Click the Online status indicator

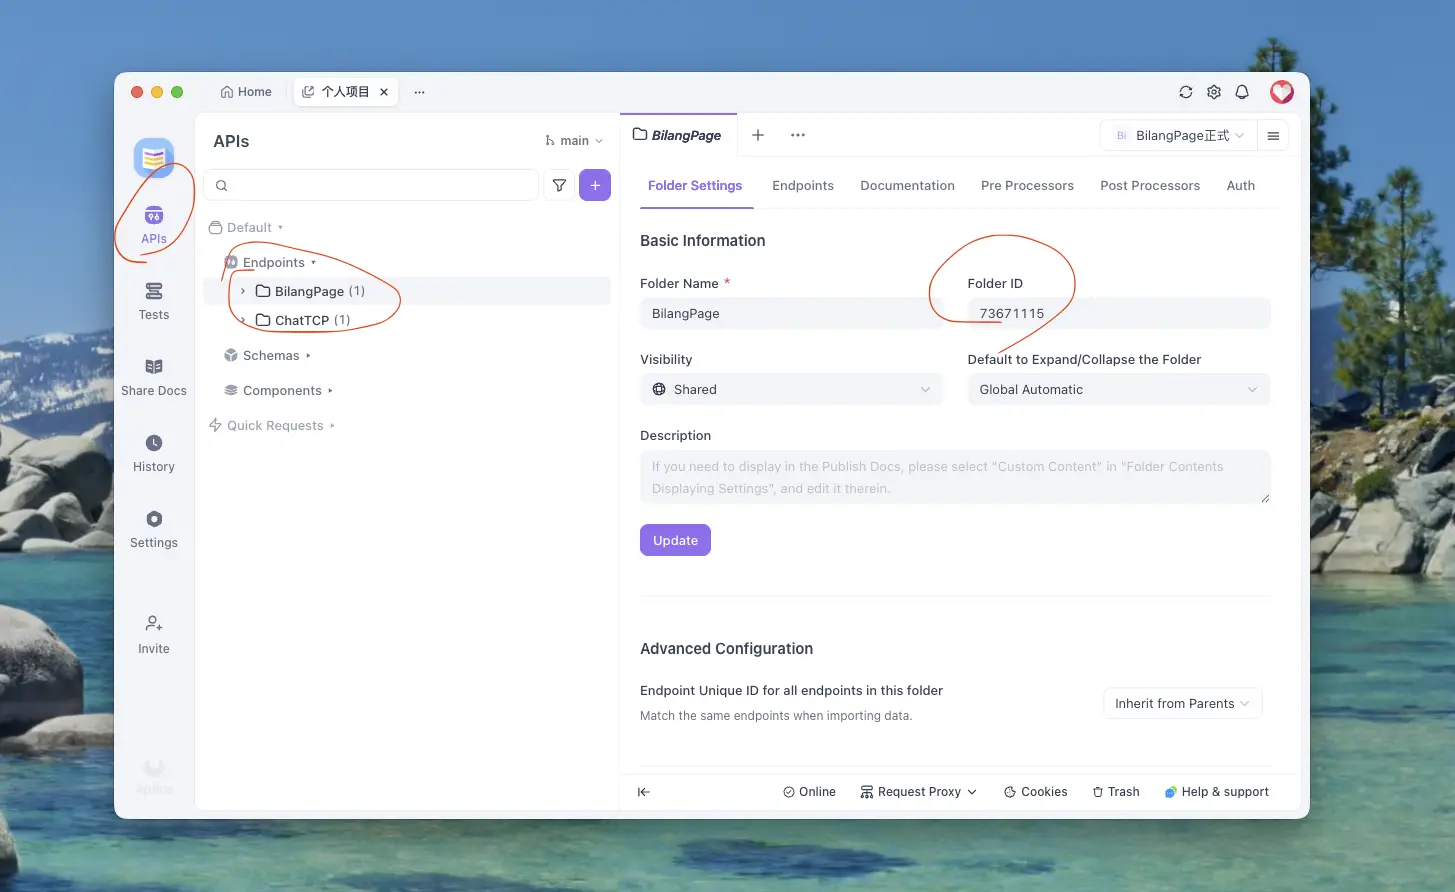[809, 792]
